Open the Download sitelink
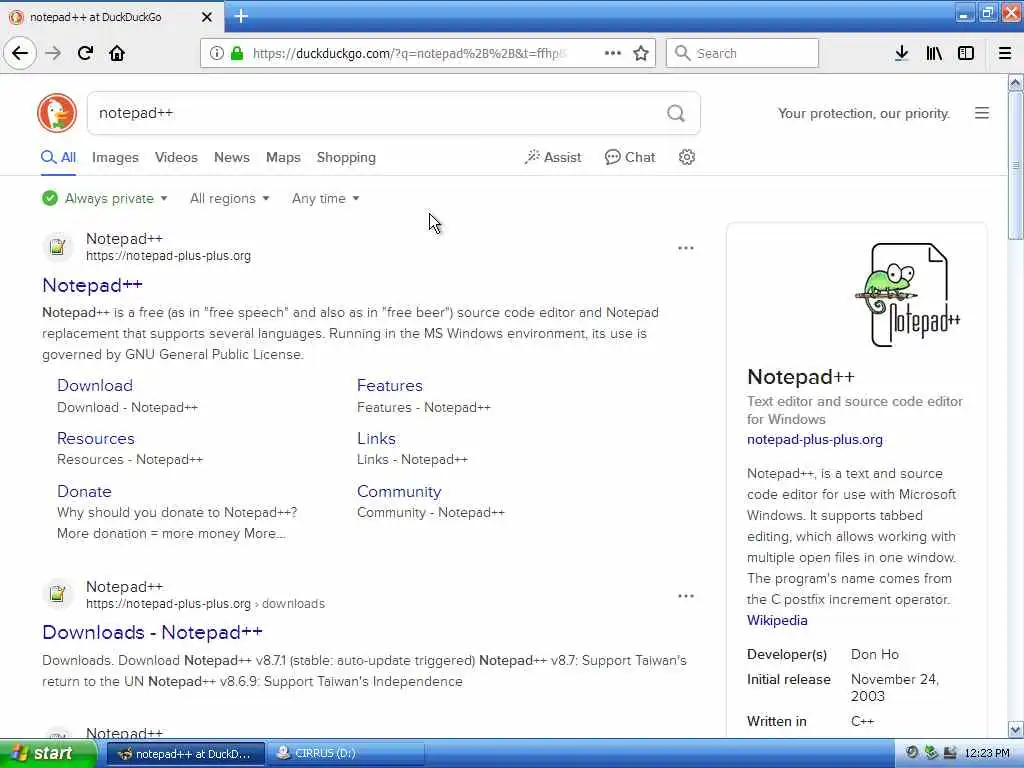 click(x=95, y=385)
